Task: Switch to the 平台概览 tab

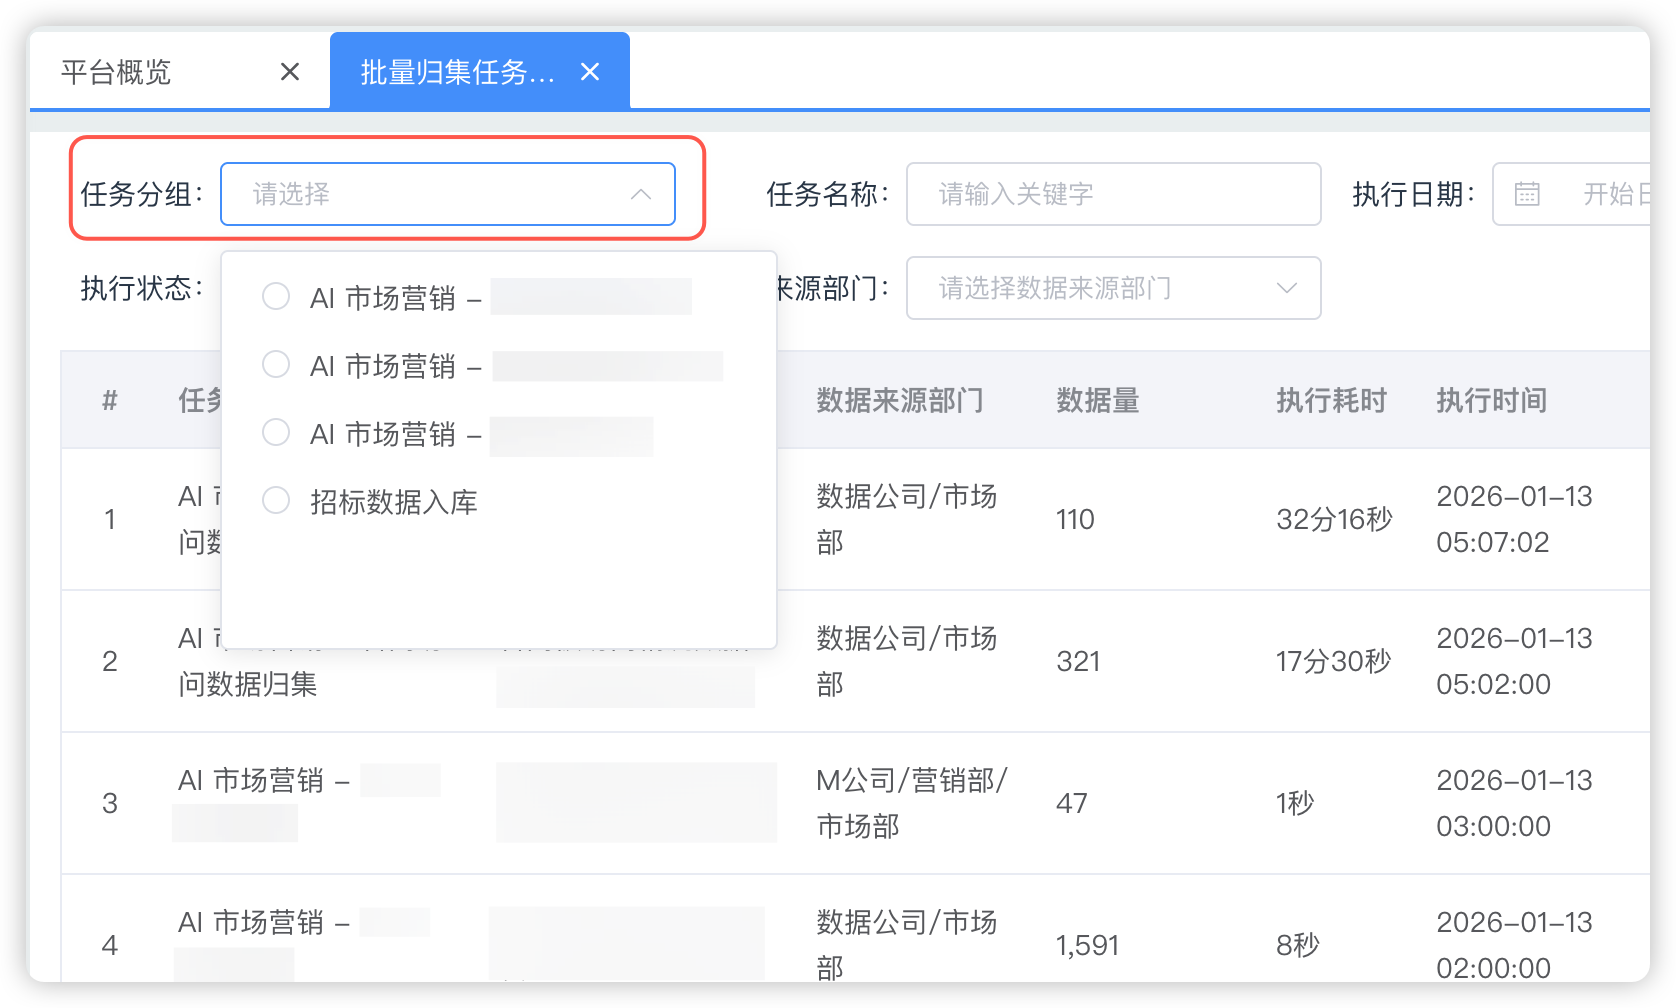Action: point(116,72)
